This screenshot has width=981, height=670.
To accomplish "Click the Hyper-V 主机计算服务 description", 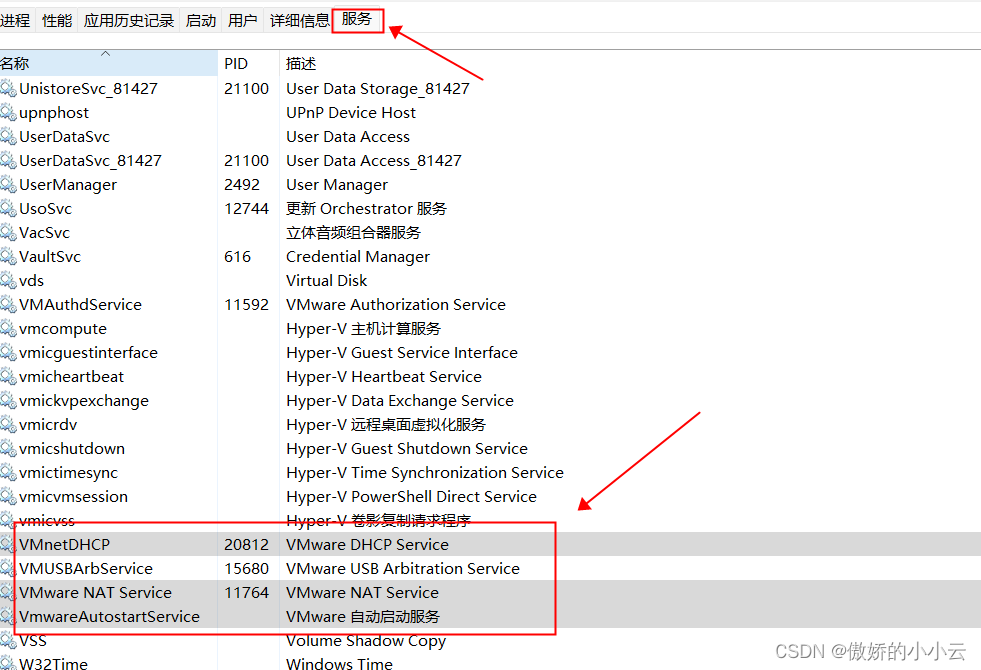I will coord(363,328).
